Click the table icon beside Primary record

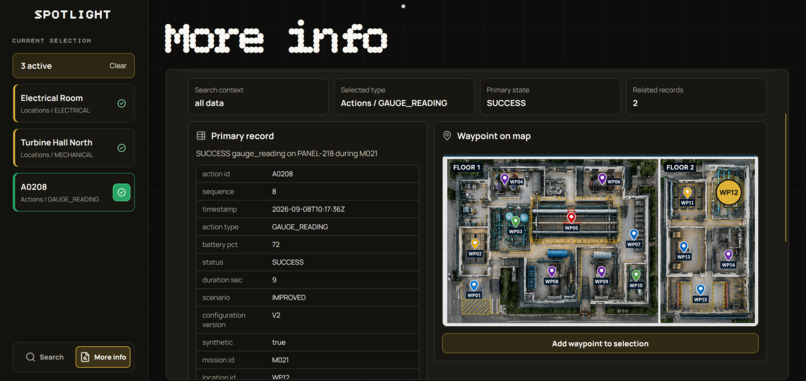click(x=202, y=136)
